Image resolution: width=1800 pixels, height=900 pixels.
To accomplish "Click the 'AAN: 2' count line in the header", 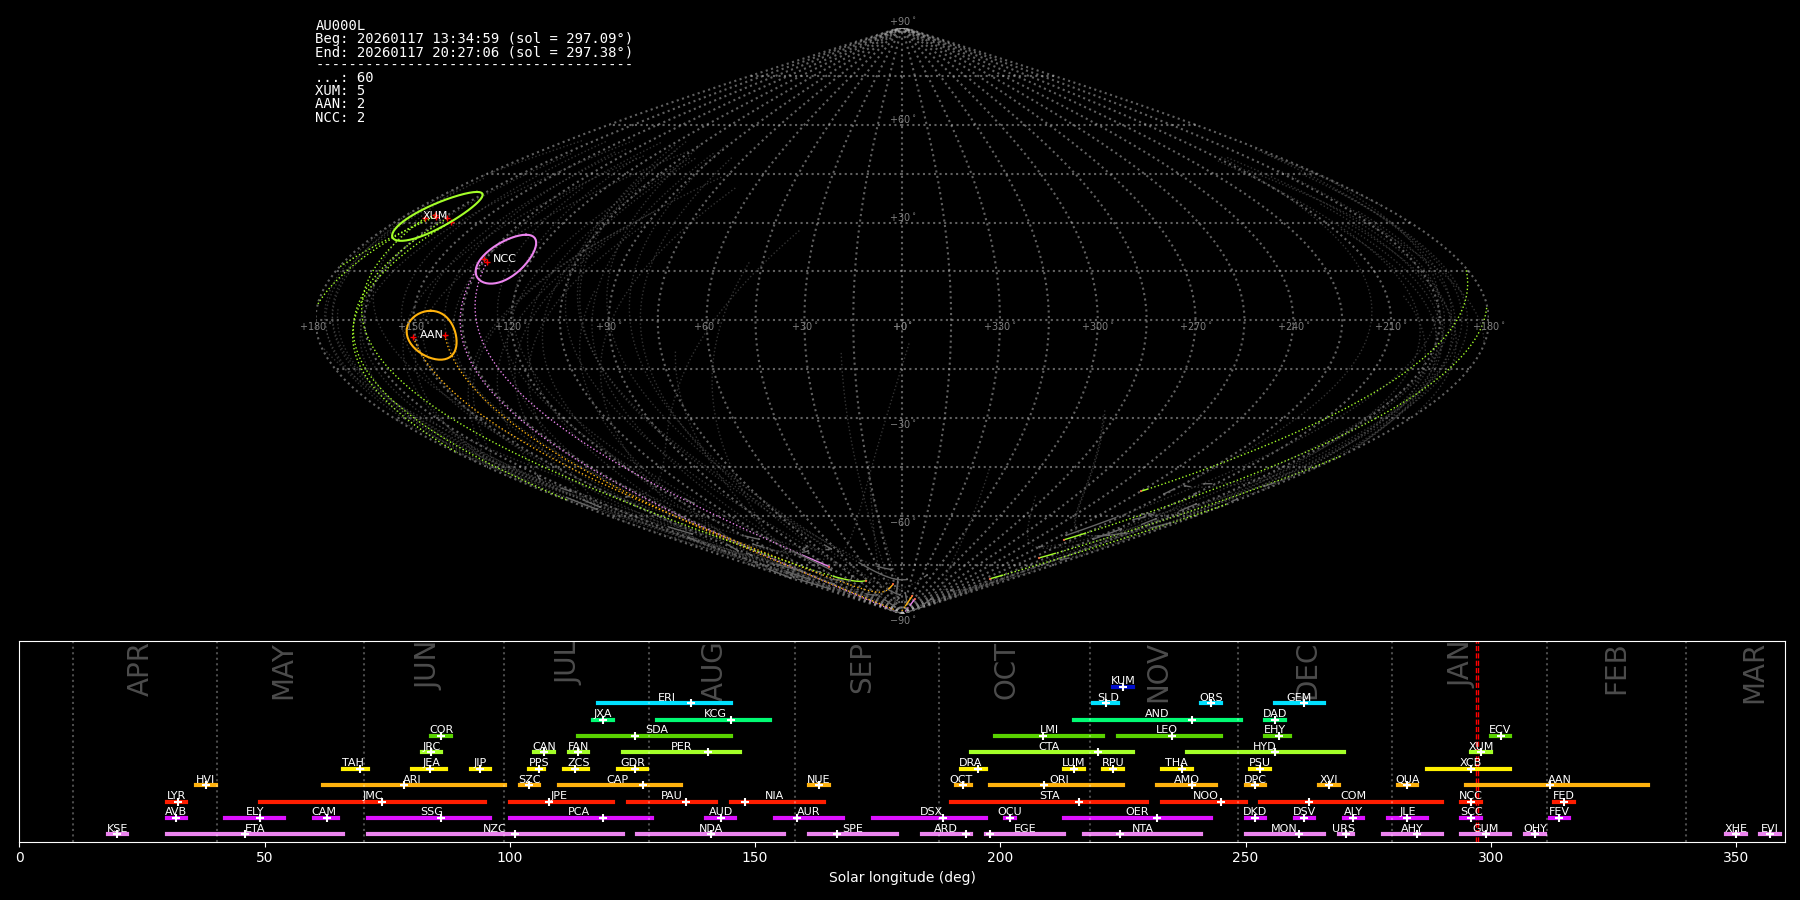I will point(340,104).
